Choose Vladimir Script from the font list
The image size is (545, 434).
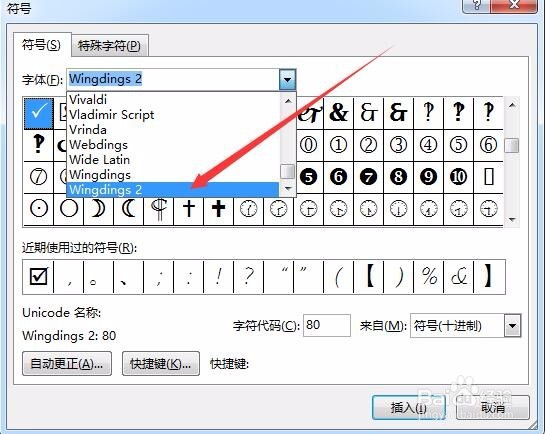(x=172, y=115)
